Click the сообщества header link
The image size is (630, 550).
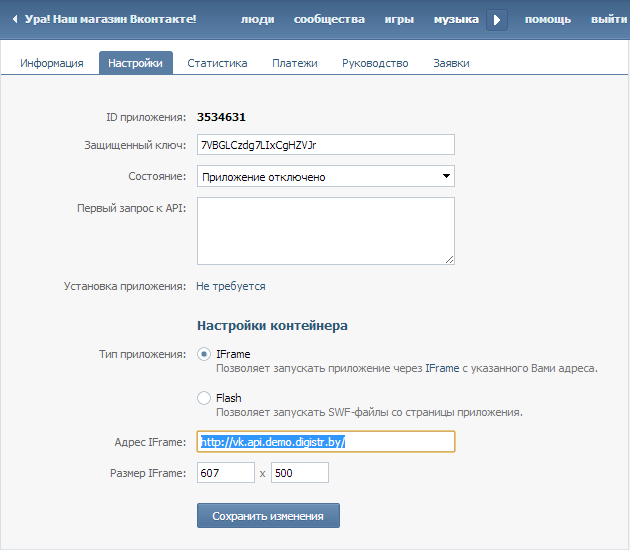[329, 19]
